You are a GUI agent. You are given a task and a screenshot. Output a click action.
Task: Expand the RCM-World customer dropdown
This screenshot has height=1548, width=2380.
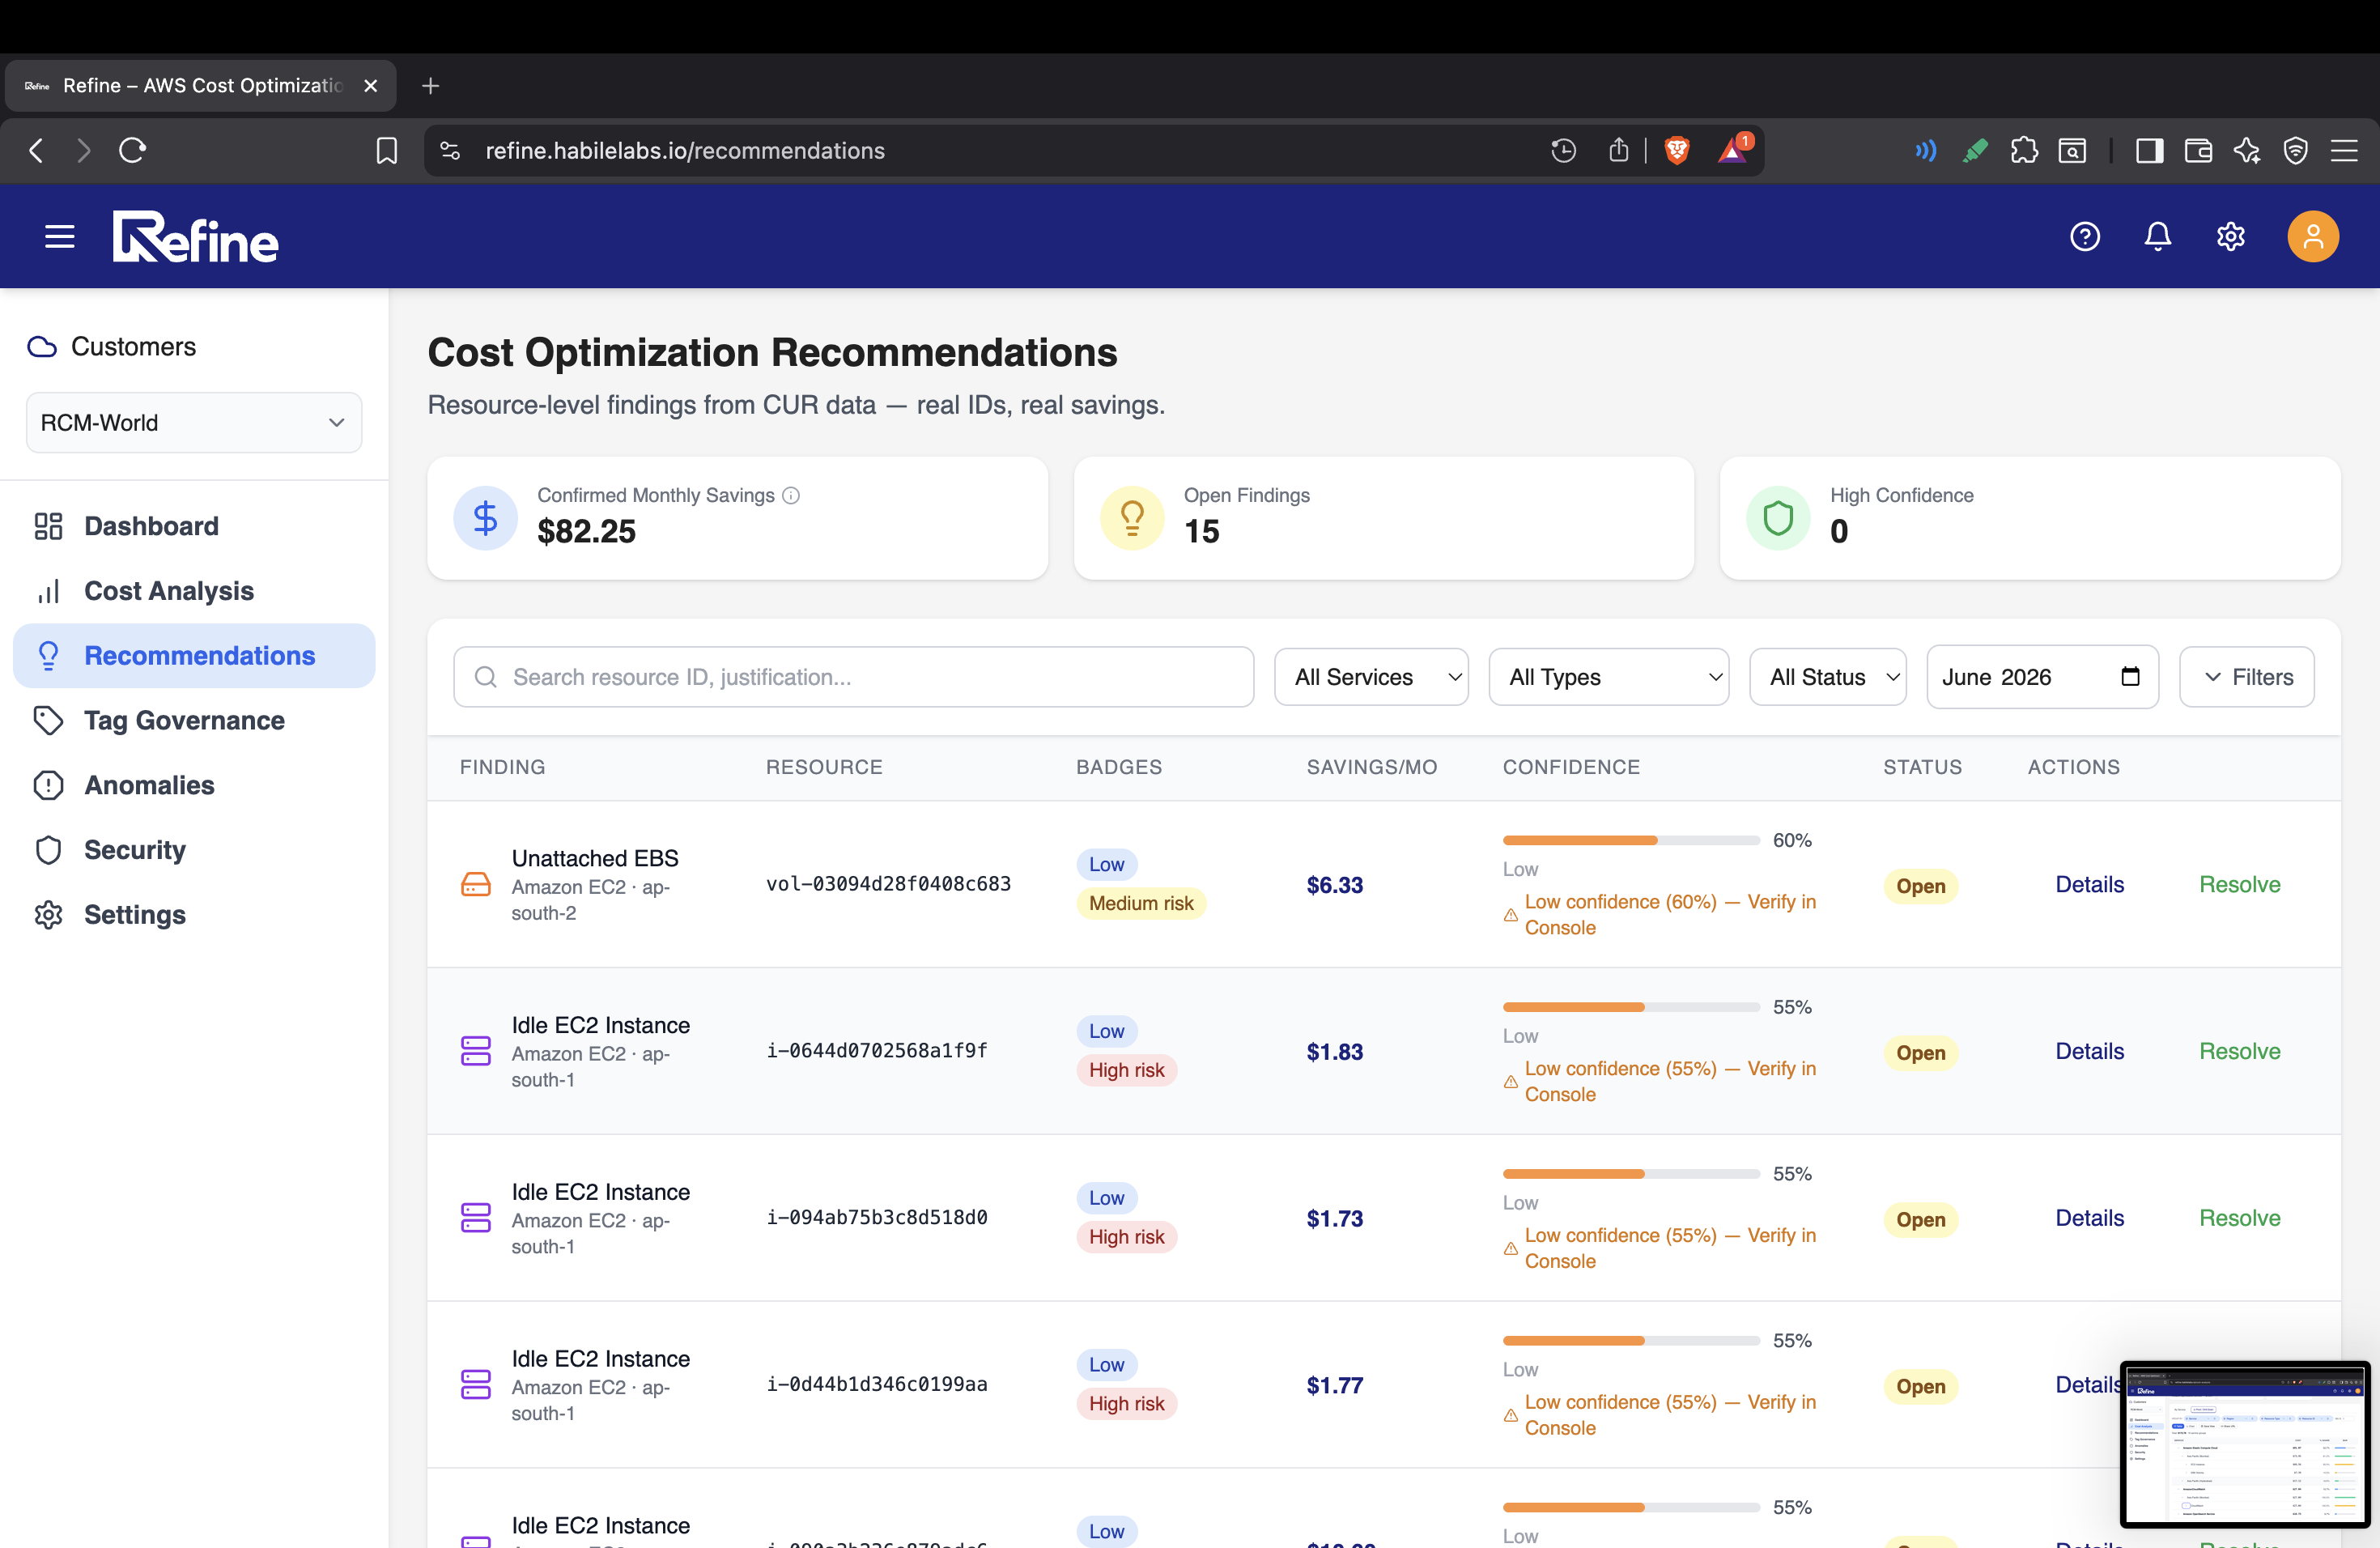pyautogui.click(x=194, y=423)
